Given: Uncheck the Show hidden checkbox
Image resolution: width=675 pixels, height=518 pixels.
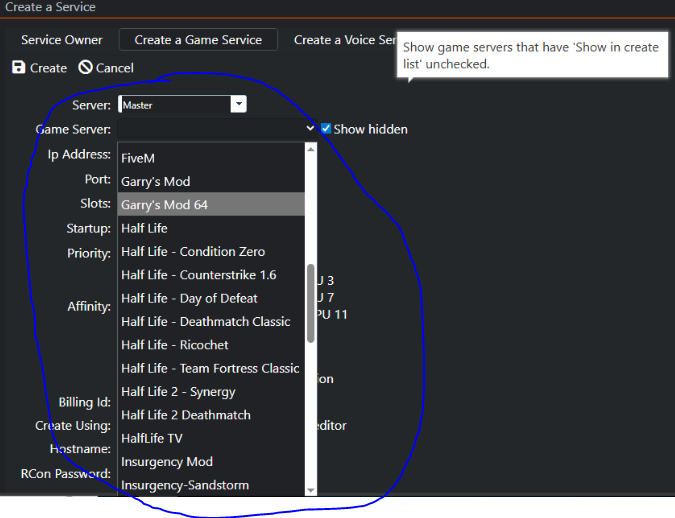Looking at the screenshot, I should [x=326, y=129].
